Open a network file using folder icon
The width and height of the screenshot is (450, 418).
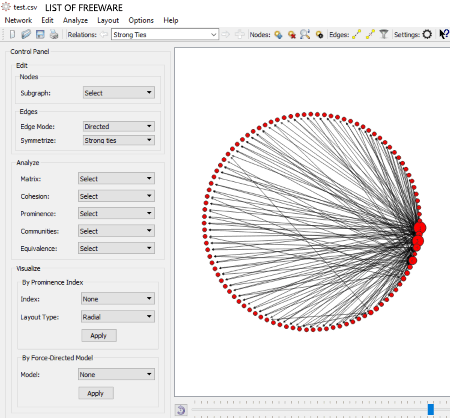(x=26, y=34)
